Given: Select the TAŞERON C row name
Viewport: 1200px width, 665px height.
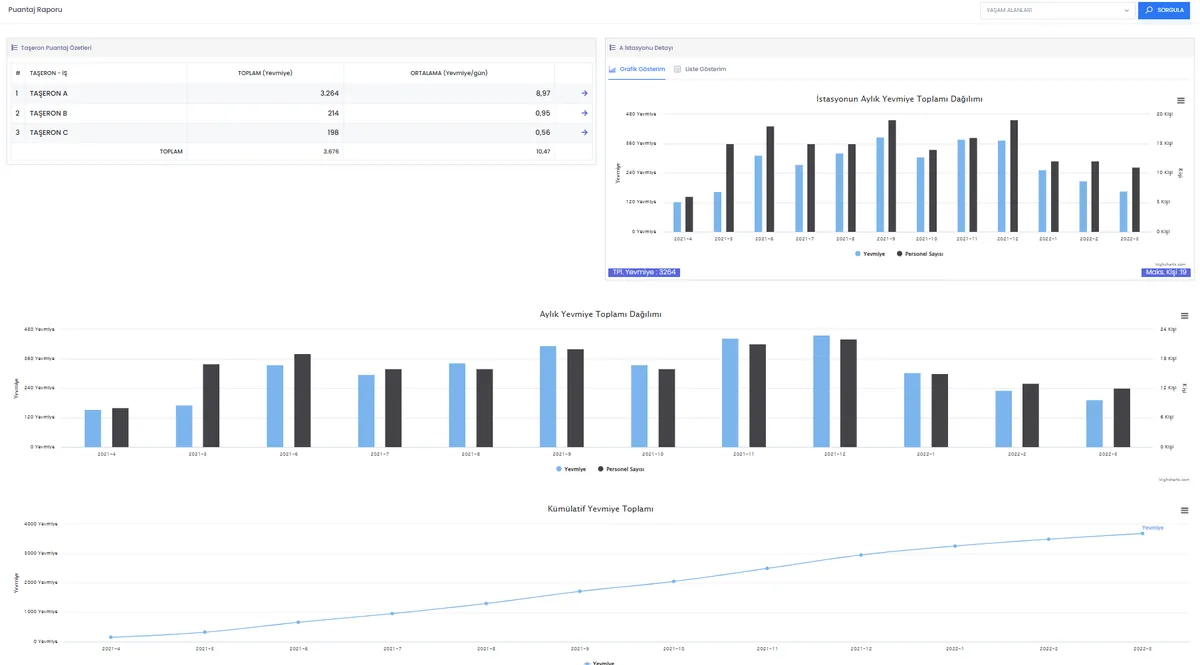Looking at the screenshot, I should [49, 132].
